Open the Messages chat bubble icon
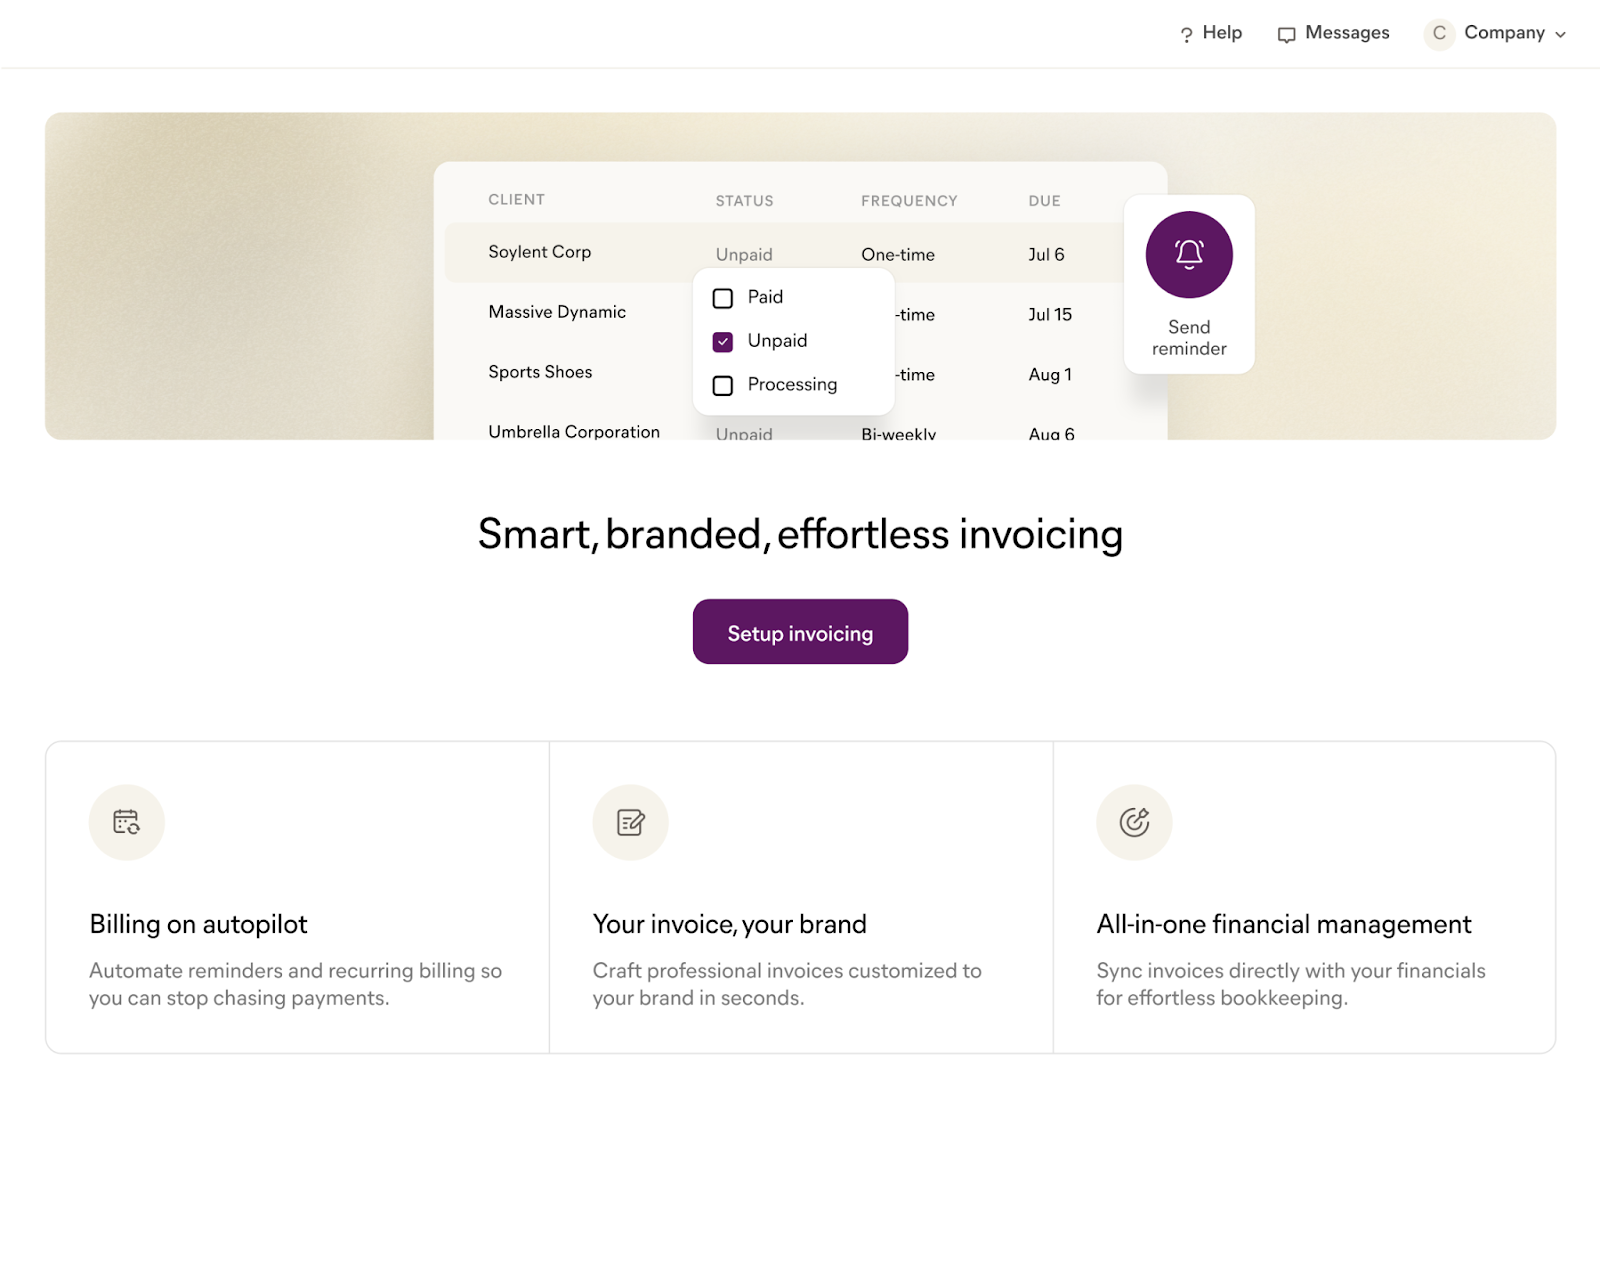Viewport: 1600px width, 1262px height. (x=1286, y=35)
